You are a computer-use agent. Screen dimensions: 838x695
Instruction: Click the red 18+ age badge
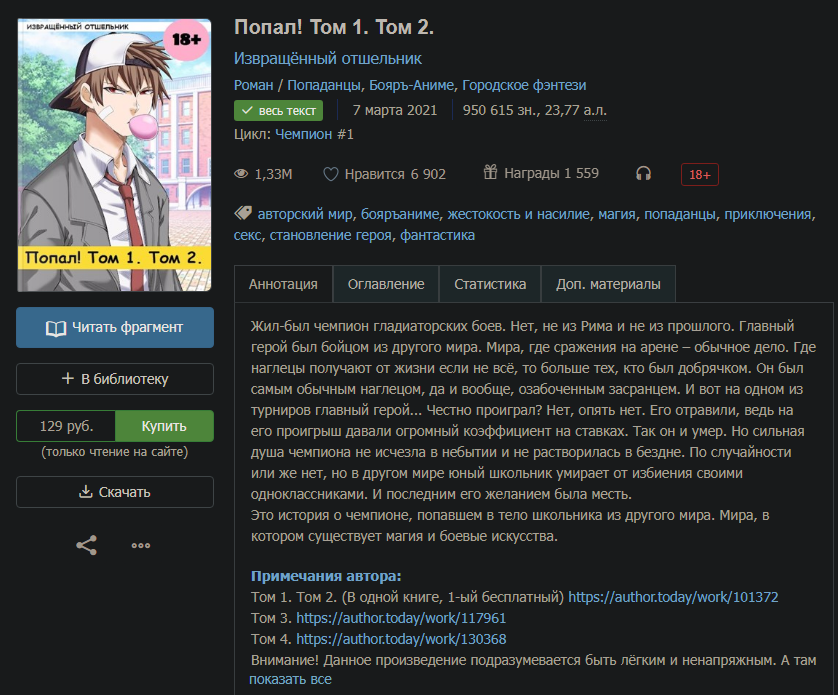click(700, 174)
